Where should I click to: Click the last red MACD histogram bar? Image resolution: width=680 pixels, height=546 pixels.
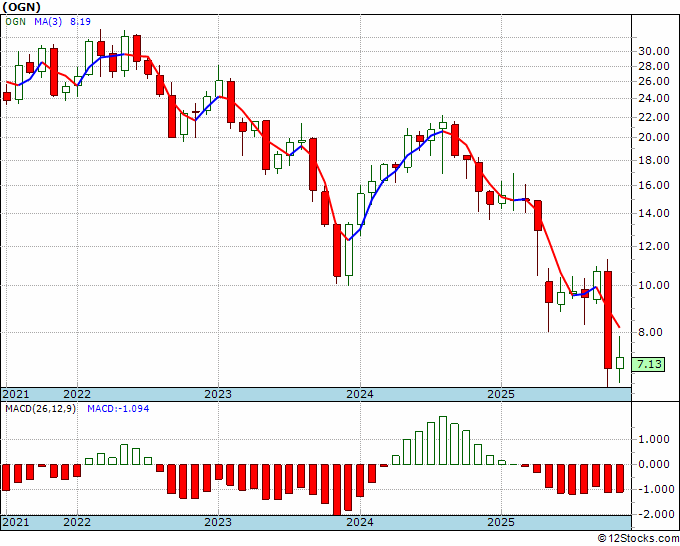[620, 478]
